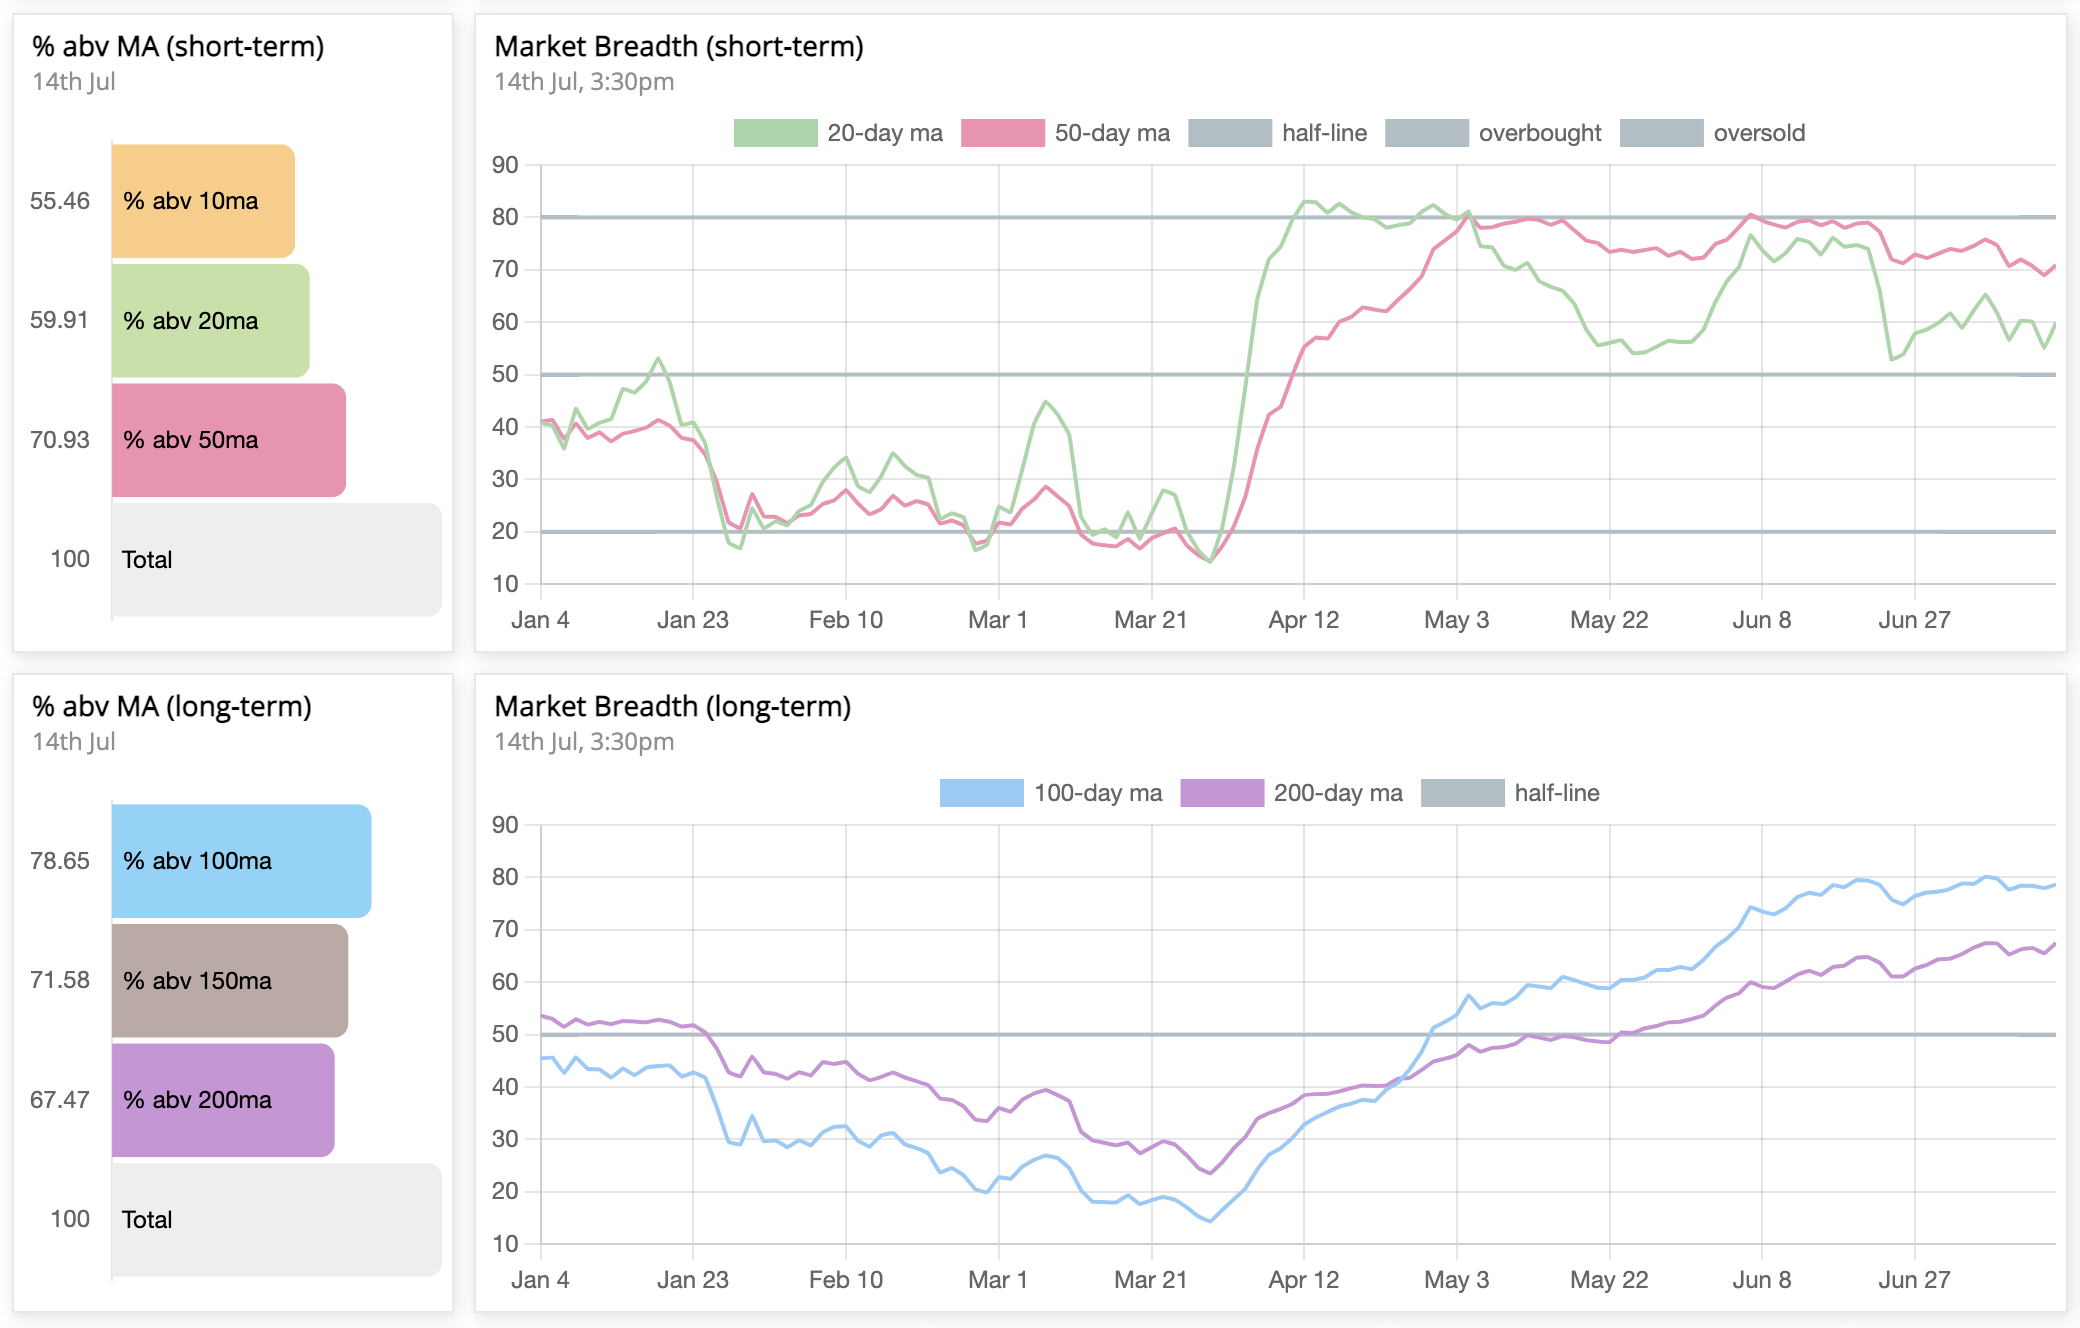
Task: Click the 200-day ma legend label
Action: pos(1338,793)
